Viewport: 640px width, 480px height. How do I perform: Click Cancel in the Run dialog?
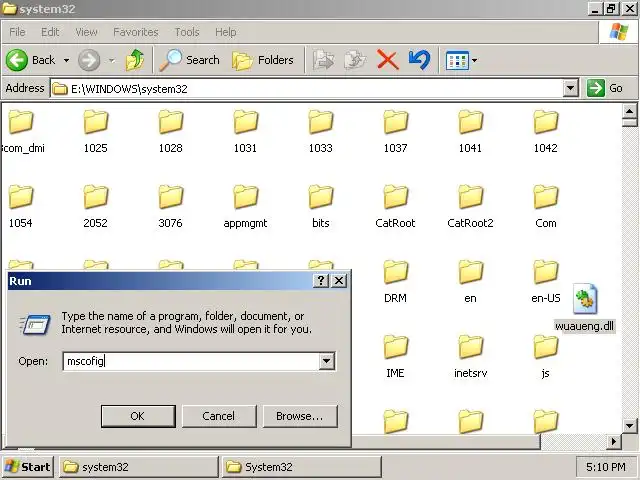[219, 416]
